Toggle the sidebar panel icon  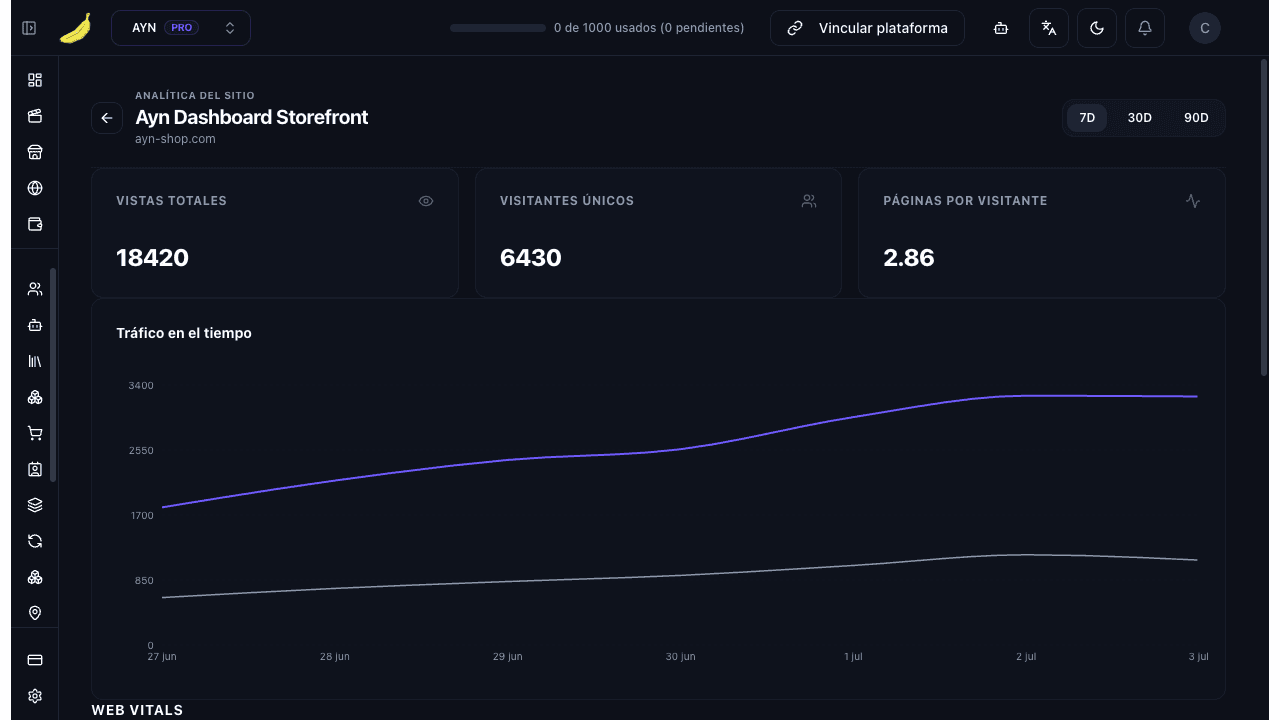click(x=29, y=28)
